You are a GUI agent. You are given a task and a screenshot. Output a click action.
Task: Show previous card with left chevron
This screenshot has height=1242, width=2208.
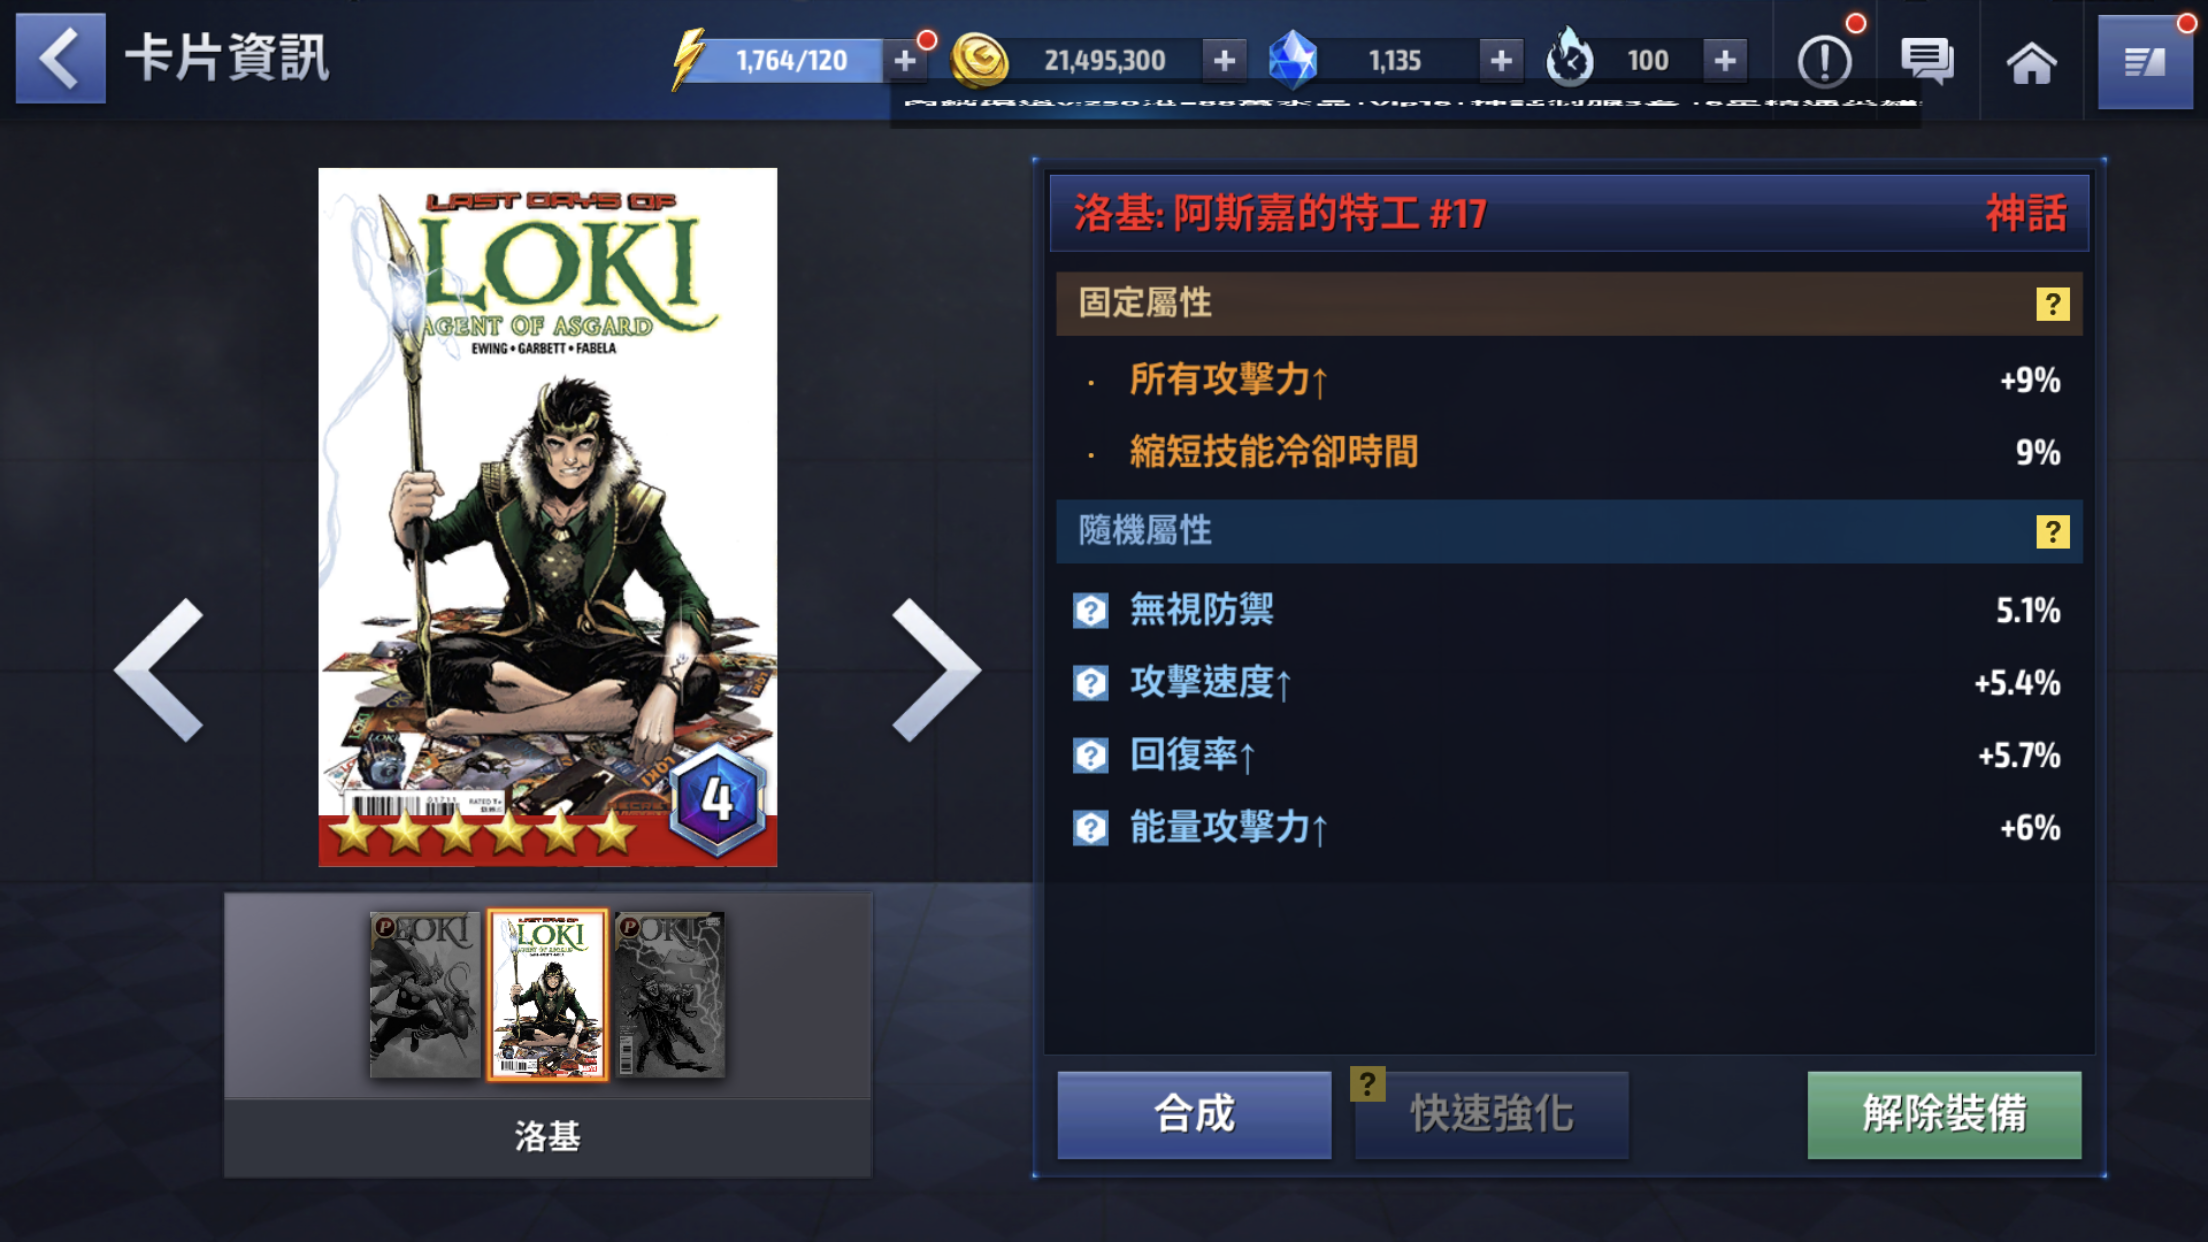click(160, 670)
